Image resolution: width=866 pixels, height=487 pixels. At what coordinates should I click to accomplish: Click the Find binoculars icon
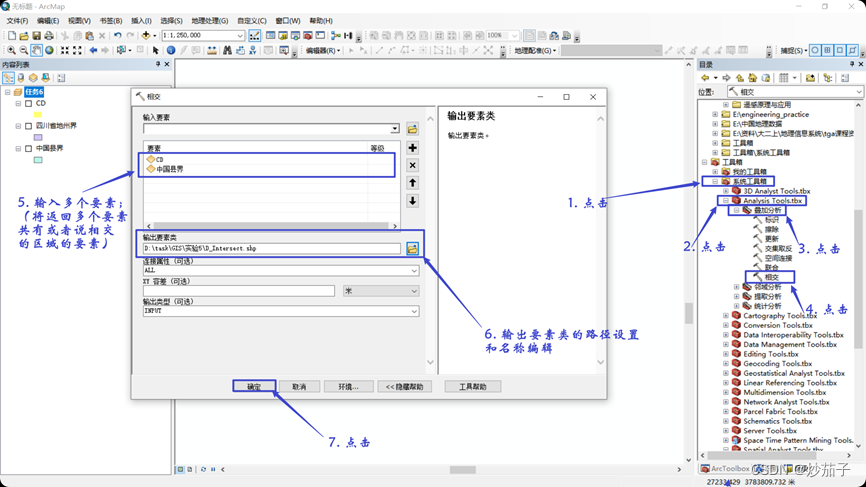pyautogui.click(x=227, y=50)
